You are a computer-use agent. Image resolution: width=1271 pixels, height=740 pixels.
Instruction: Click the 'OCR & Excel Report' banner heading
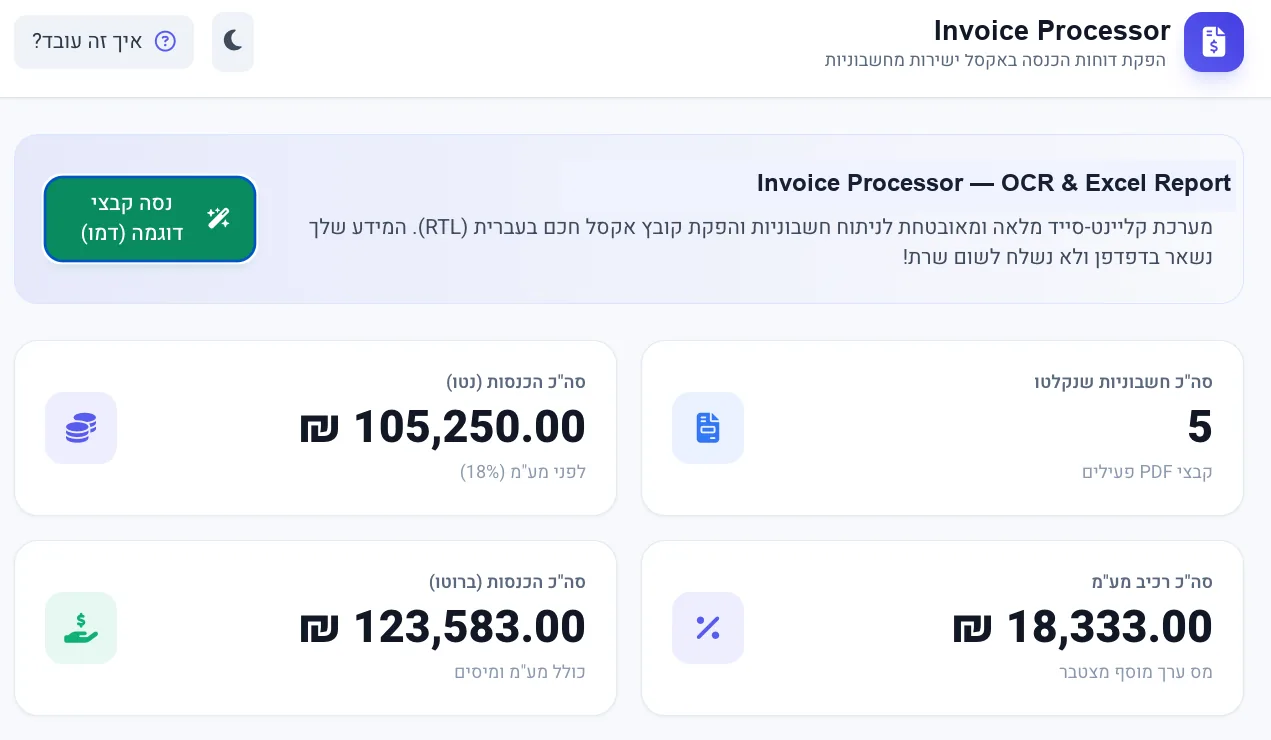click(994, 183)
